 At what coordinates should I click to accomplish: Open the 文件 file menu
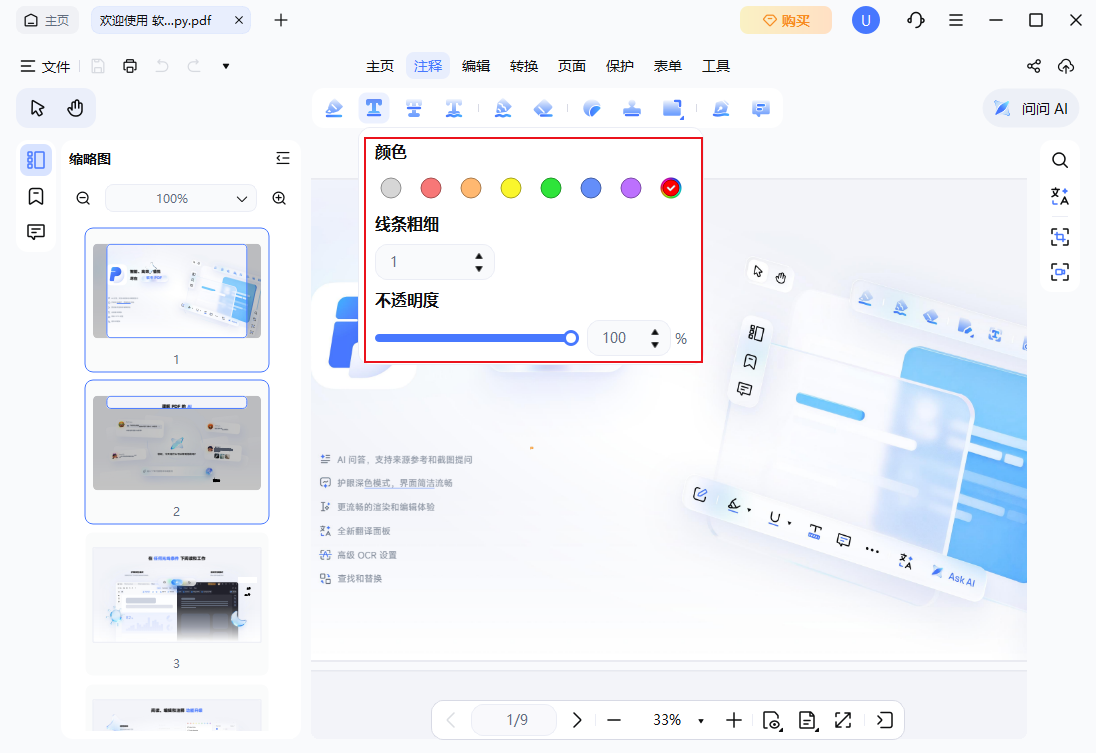tap(45, 66)
